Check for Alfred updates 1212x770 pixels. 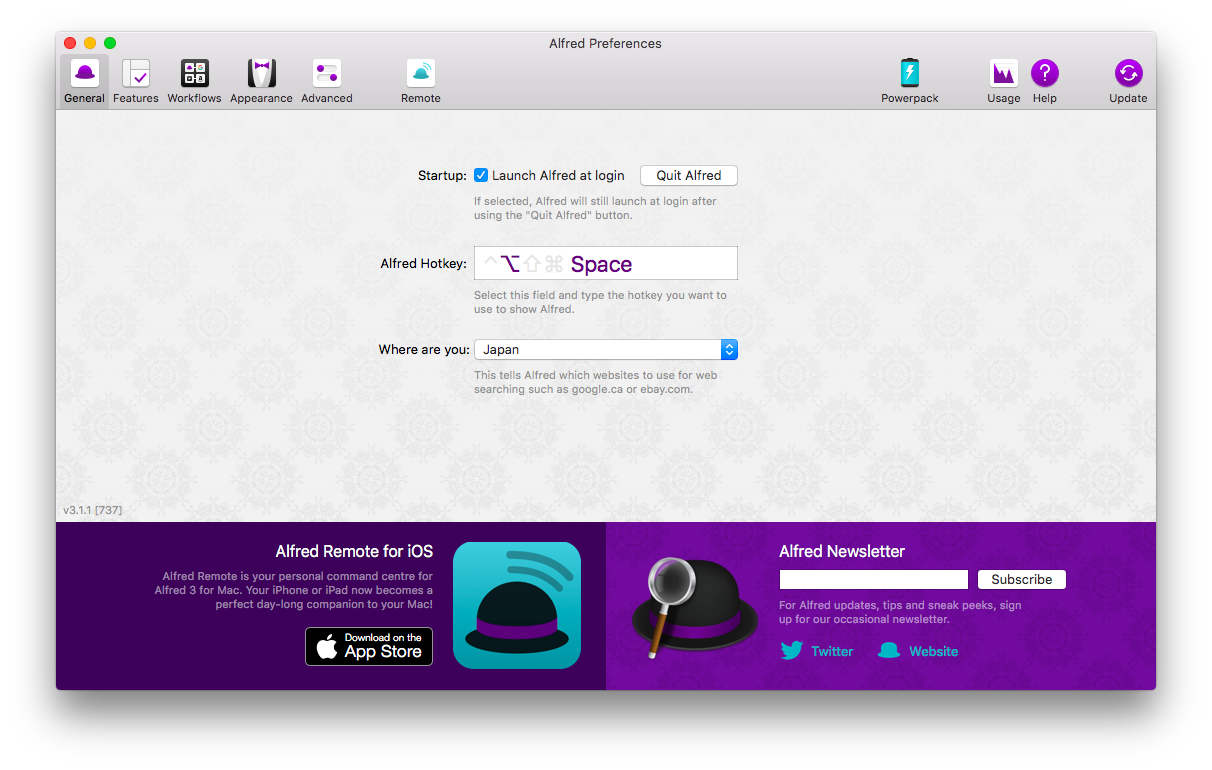[1128, 80]
